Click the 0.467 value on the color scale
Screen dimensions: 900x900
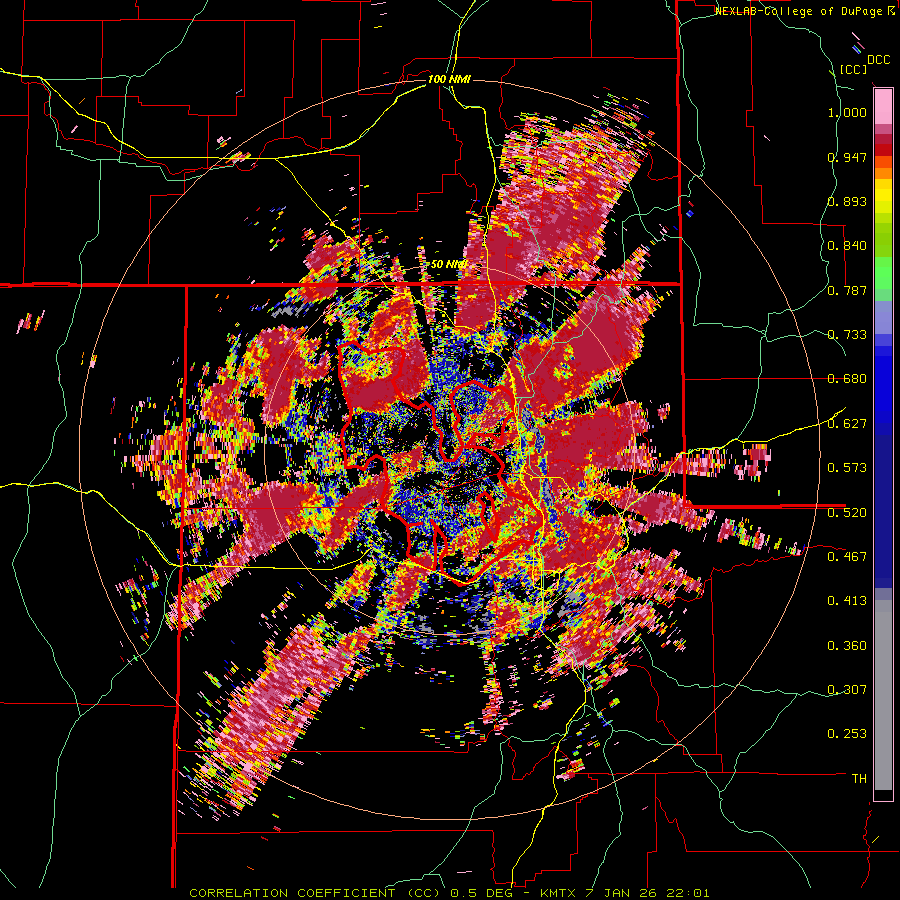click(x=847, y=556)
